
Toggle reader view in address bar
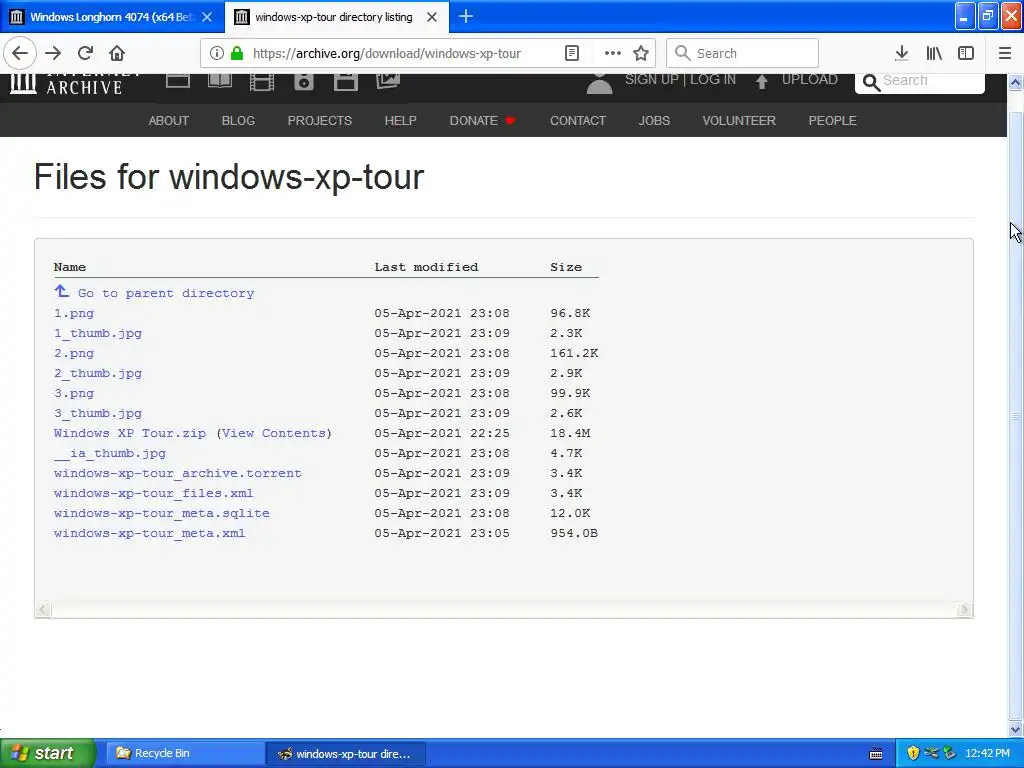click(572, 53)
